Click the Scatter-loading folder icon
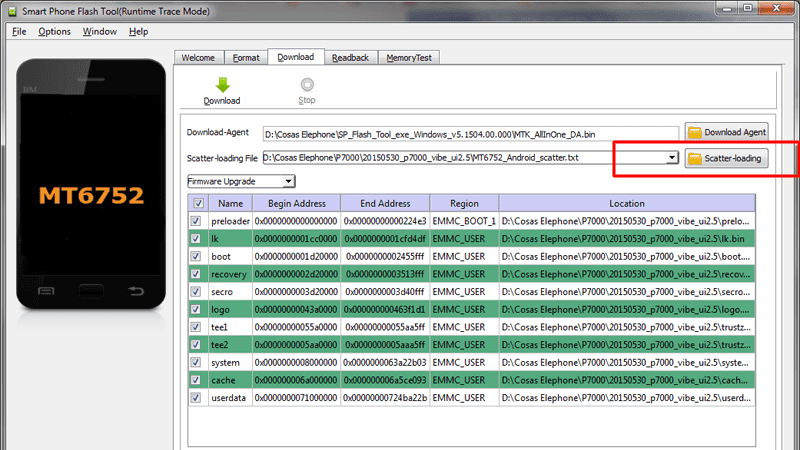The width and height of the screenshot is (800, 450). (695, 159)
